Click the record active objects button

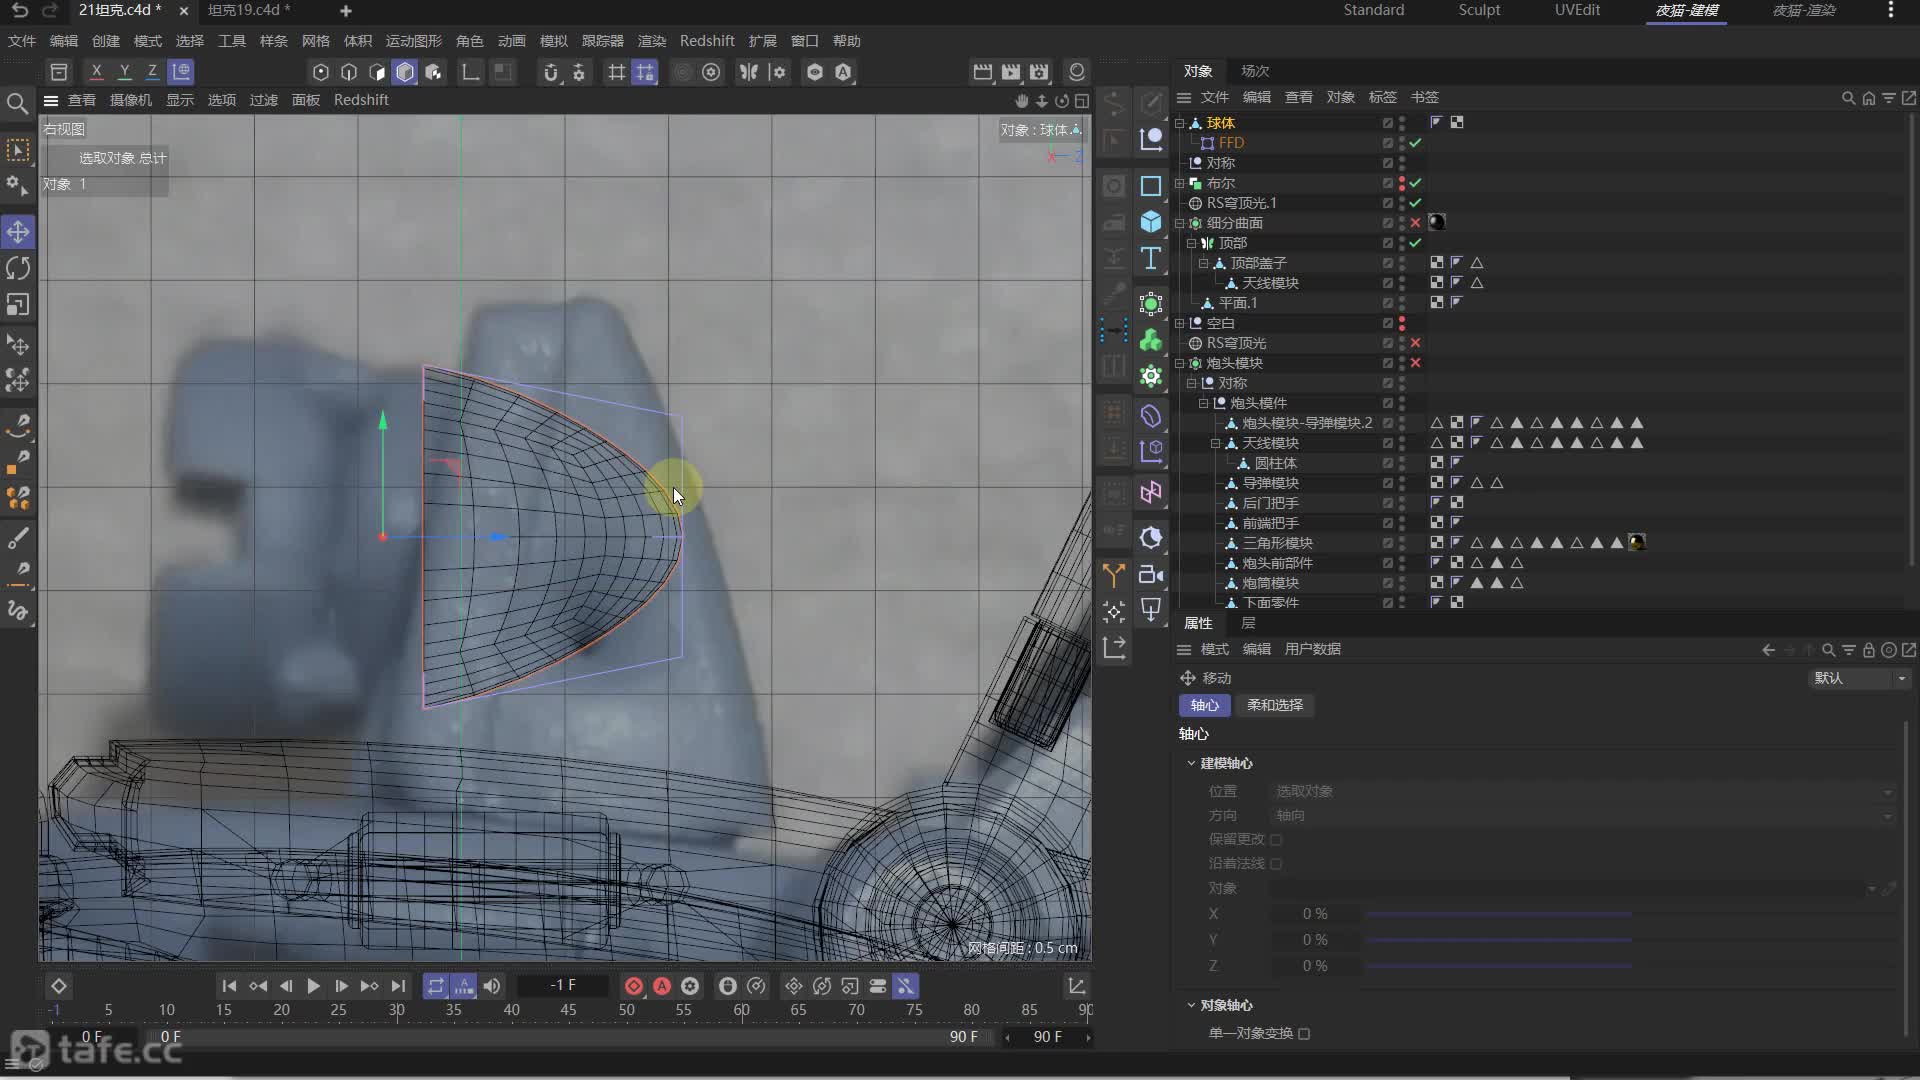pyautogui.click(x=633, y=986)
